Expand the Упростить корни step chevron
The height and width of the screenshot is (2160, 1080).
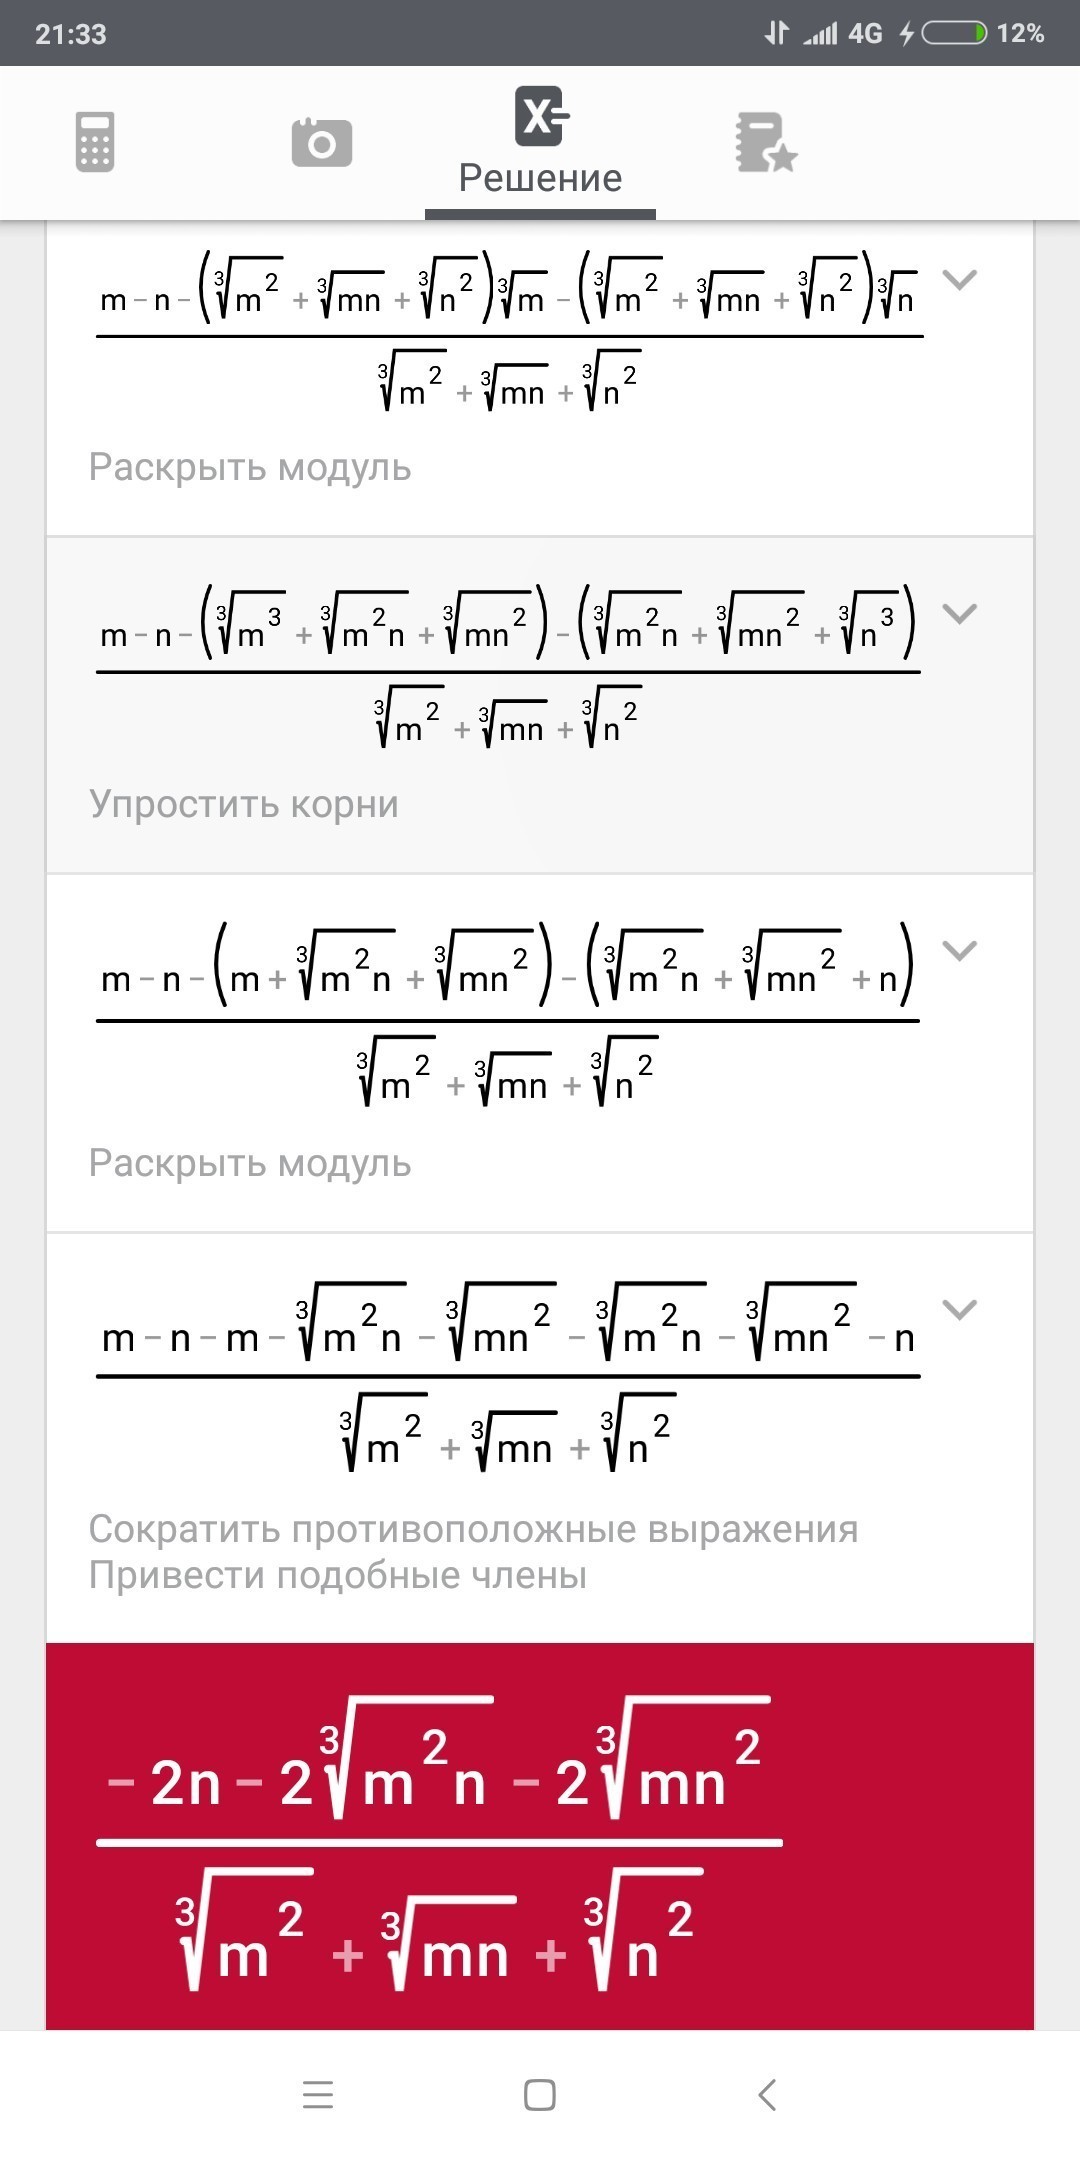960,614
